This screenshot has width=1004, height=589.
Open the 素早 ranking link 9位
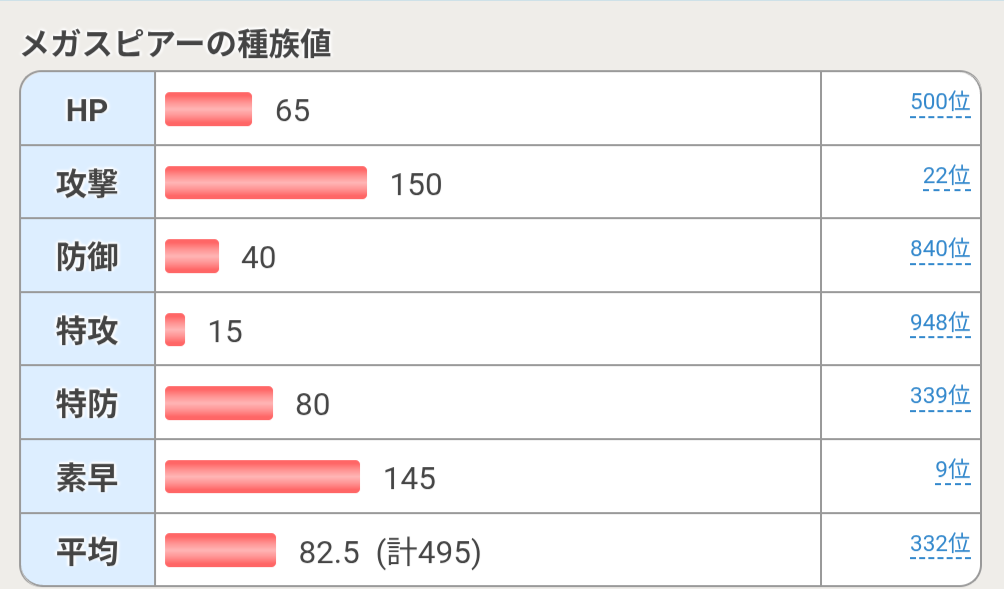952,469
